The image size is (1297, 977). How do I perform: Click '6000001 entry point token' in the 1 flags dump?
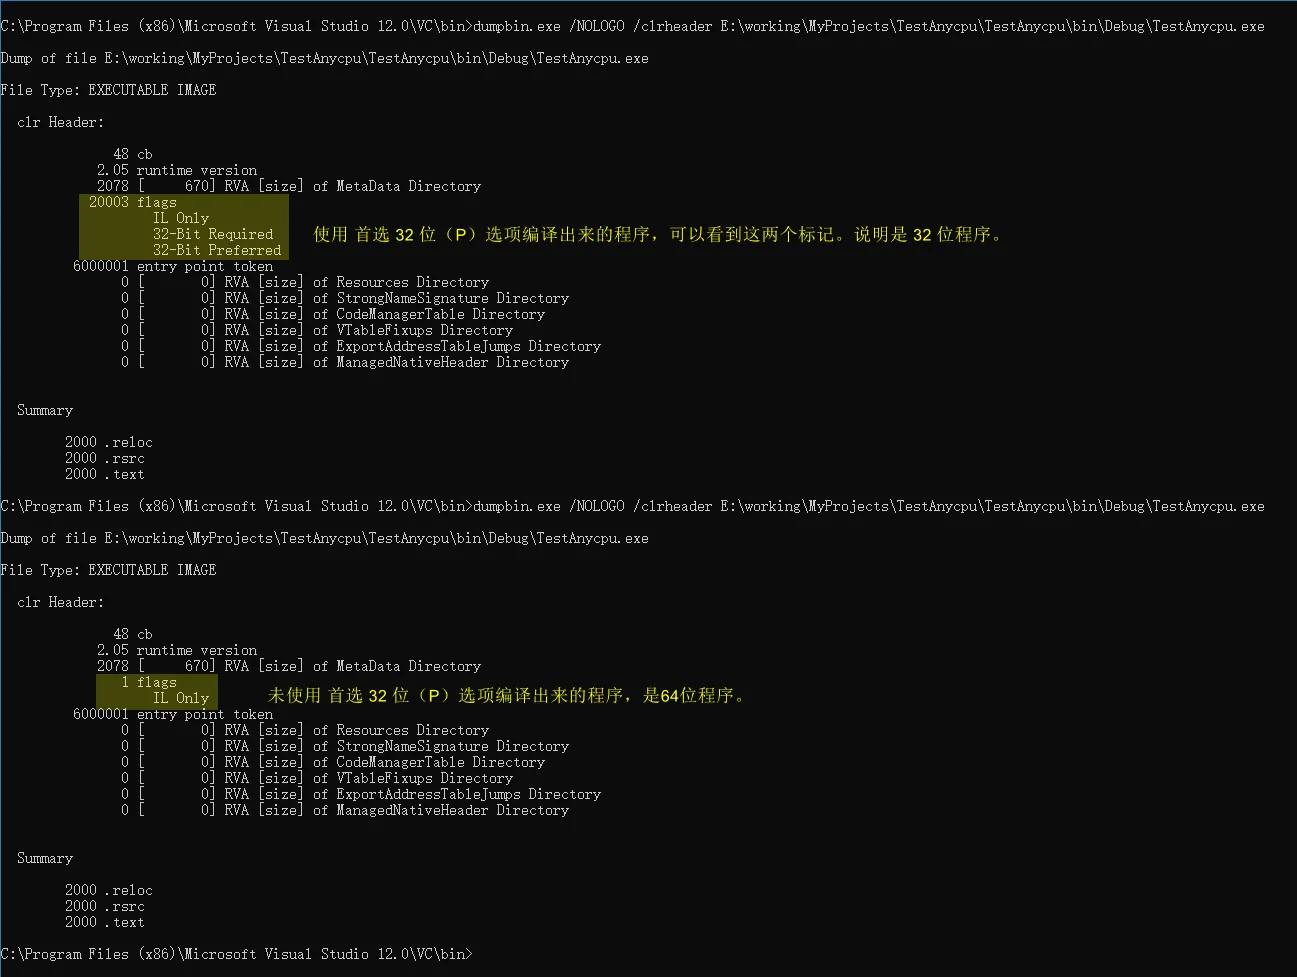(x=173, y=714)
